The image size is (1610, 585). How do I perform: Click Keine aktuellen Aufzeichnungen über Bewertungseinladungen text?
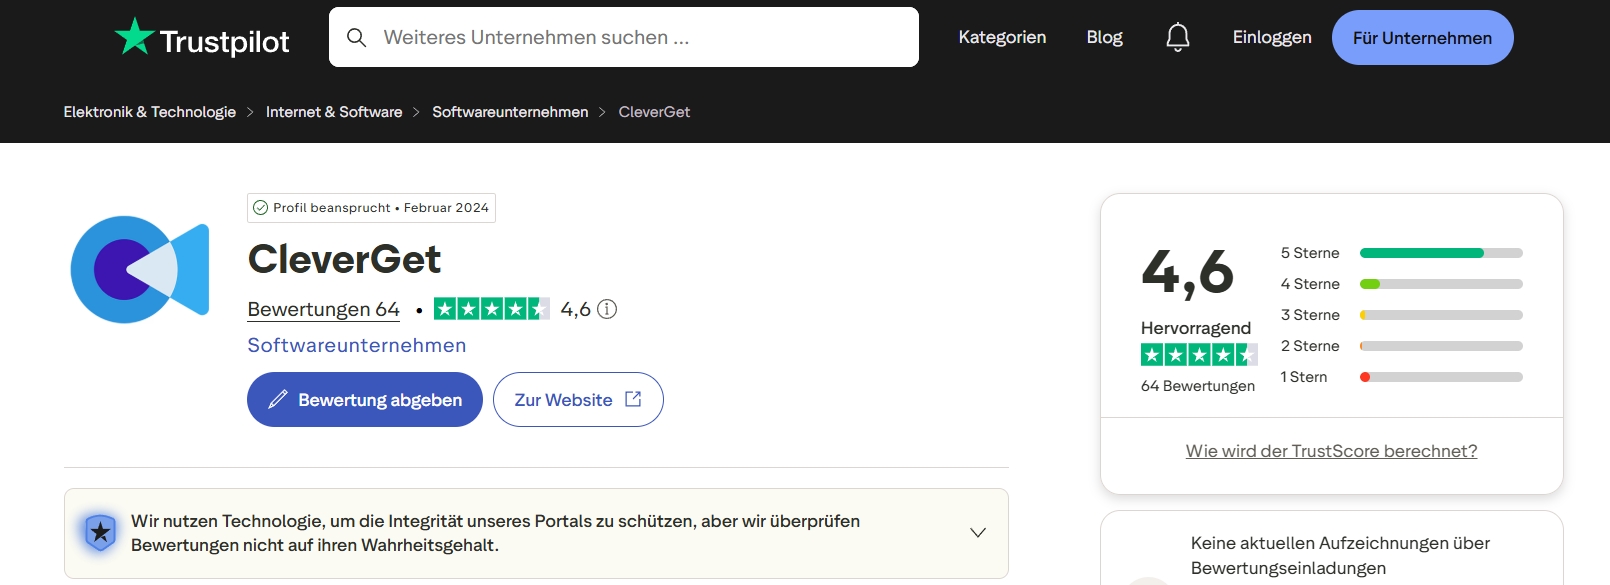pyautogui.click(x=1340, y=556)
